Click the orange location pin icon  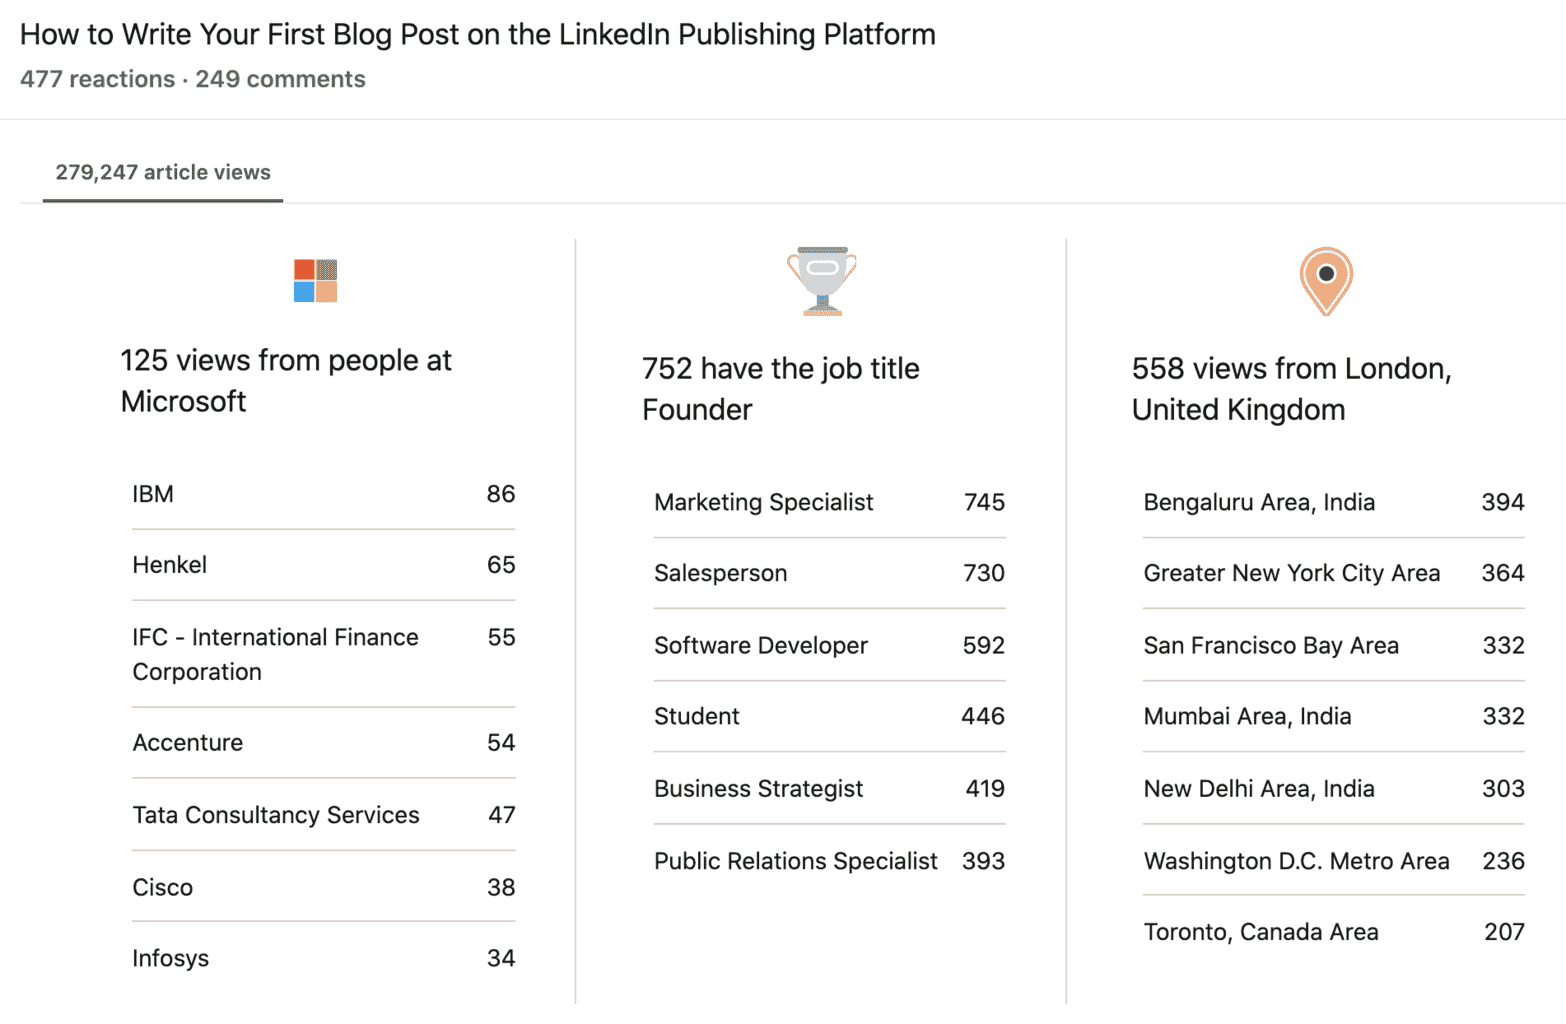[1326, 281]
